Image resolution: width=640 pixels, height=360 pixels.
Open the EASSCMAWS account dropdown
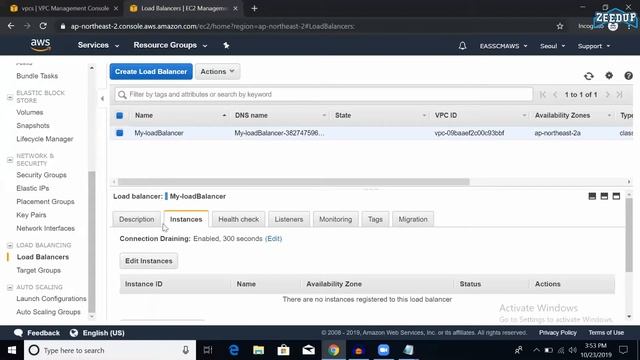(x=503, y=46)
